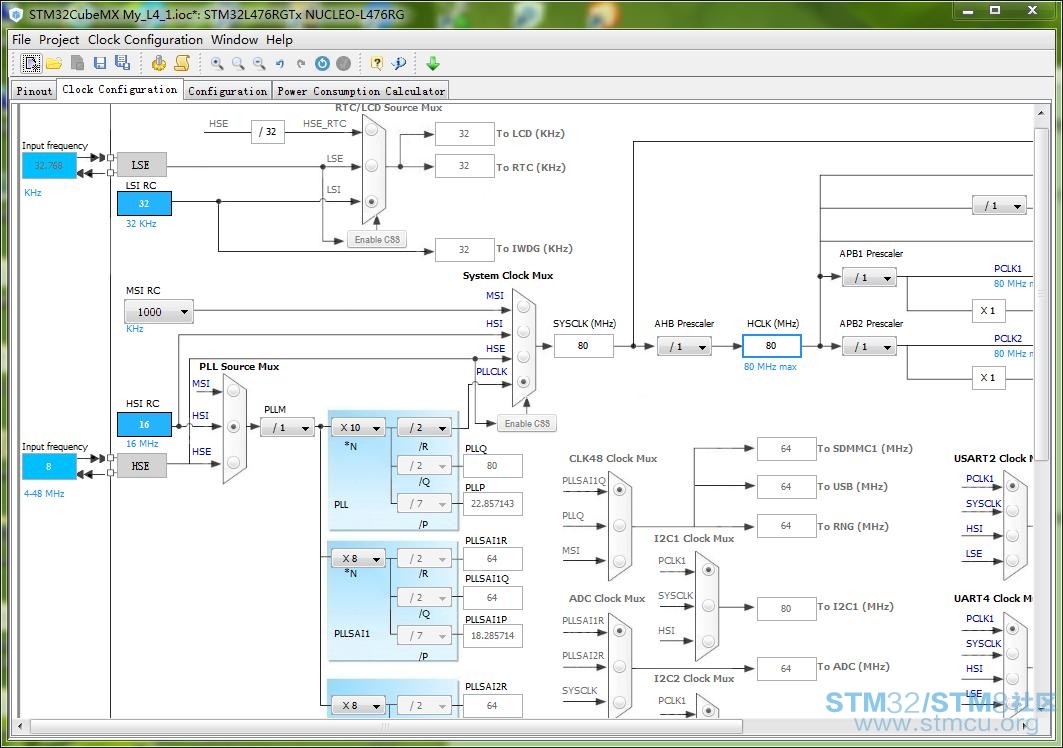Switch to the Pinout tab

[34, 90]
